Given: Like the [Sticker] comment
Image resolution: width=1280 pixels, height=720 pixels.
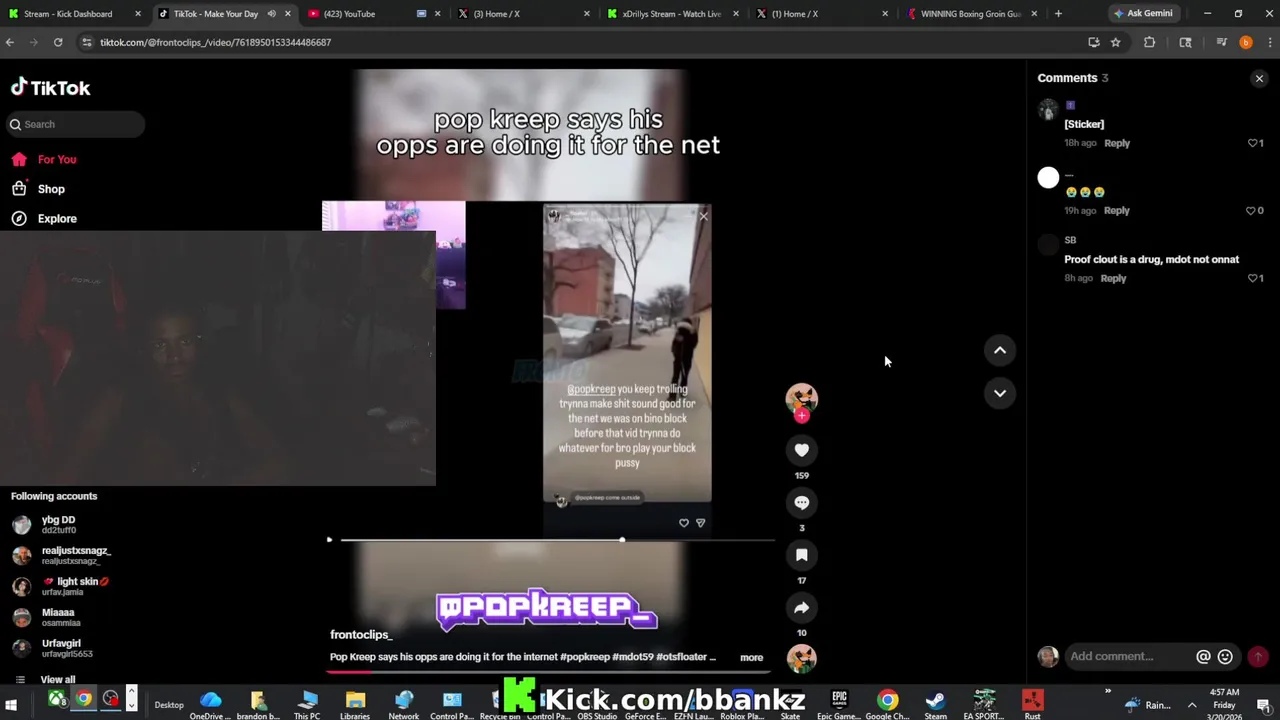Looking at the screenshot, I should 1252,143.
